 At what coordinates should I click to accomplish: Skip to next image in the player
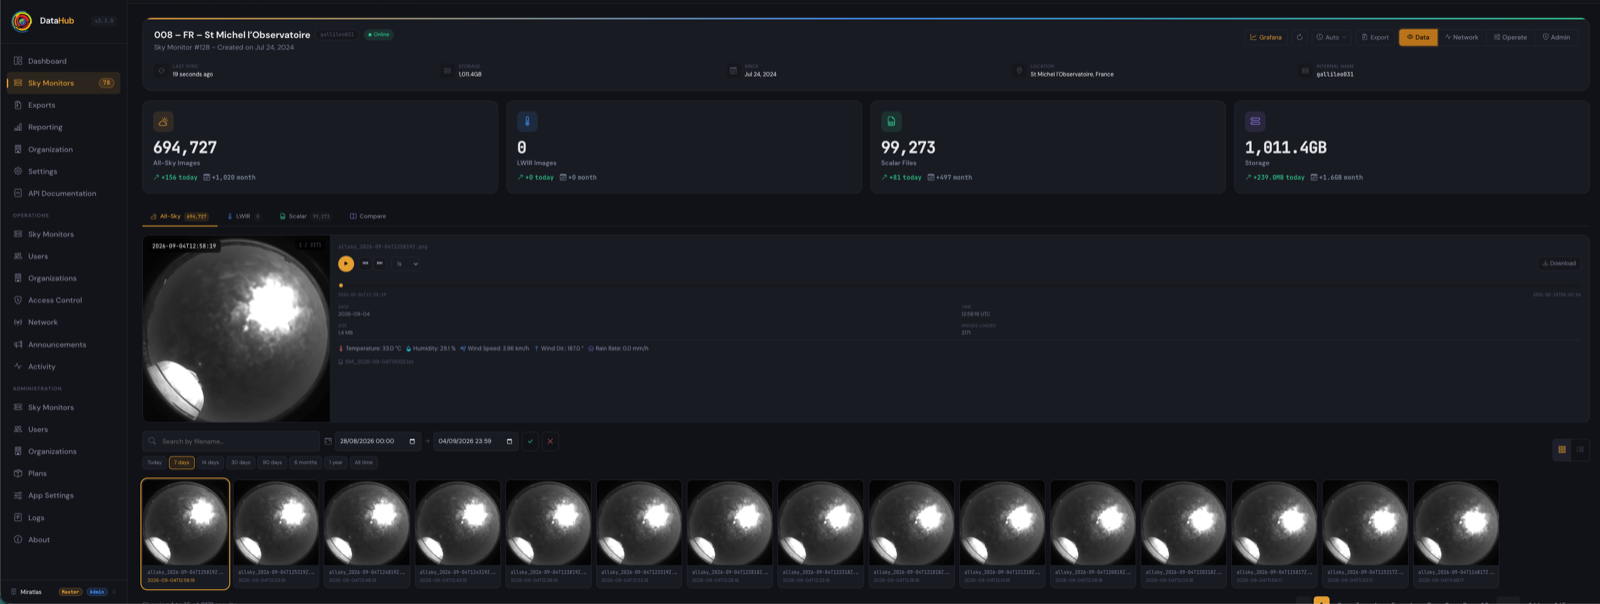click(x=379, y=263)
